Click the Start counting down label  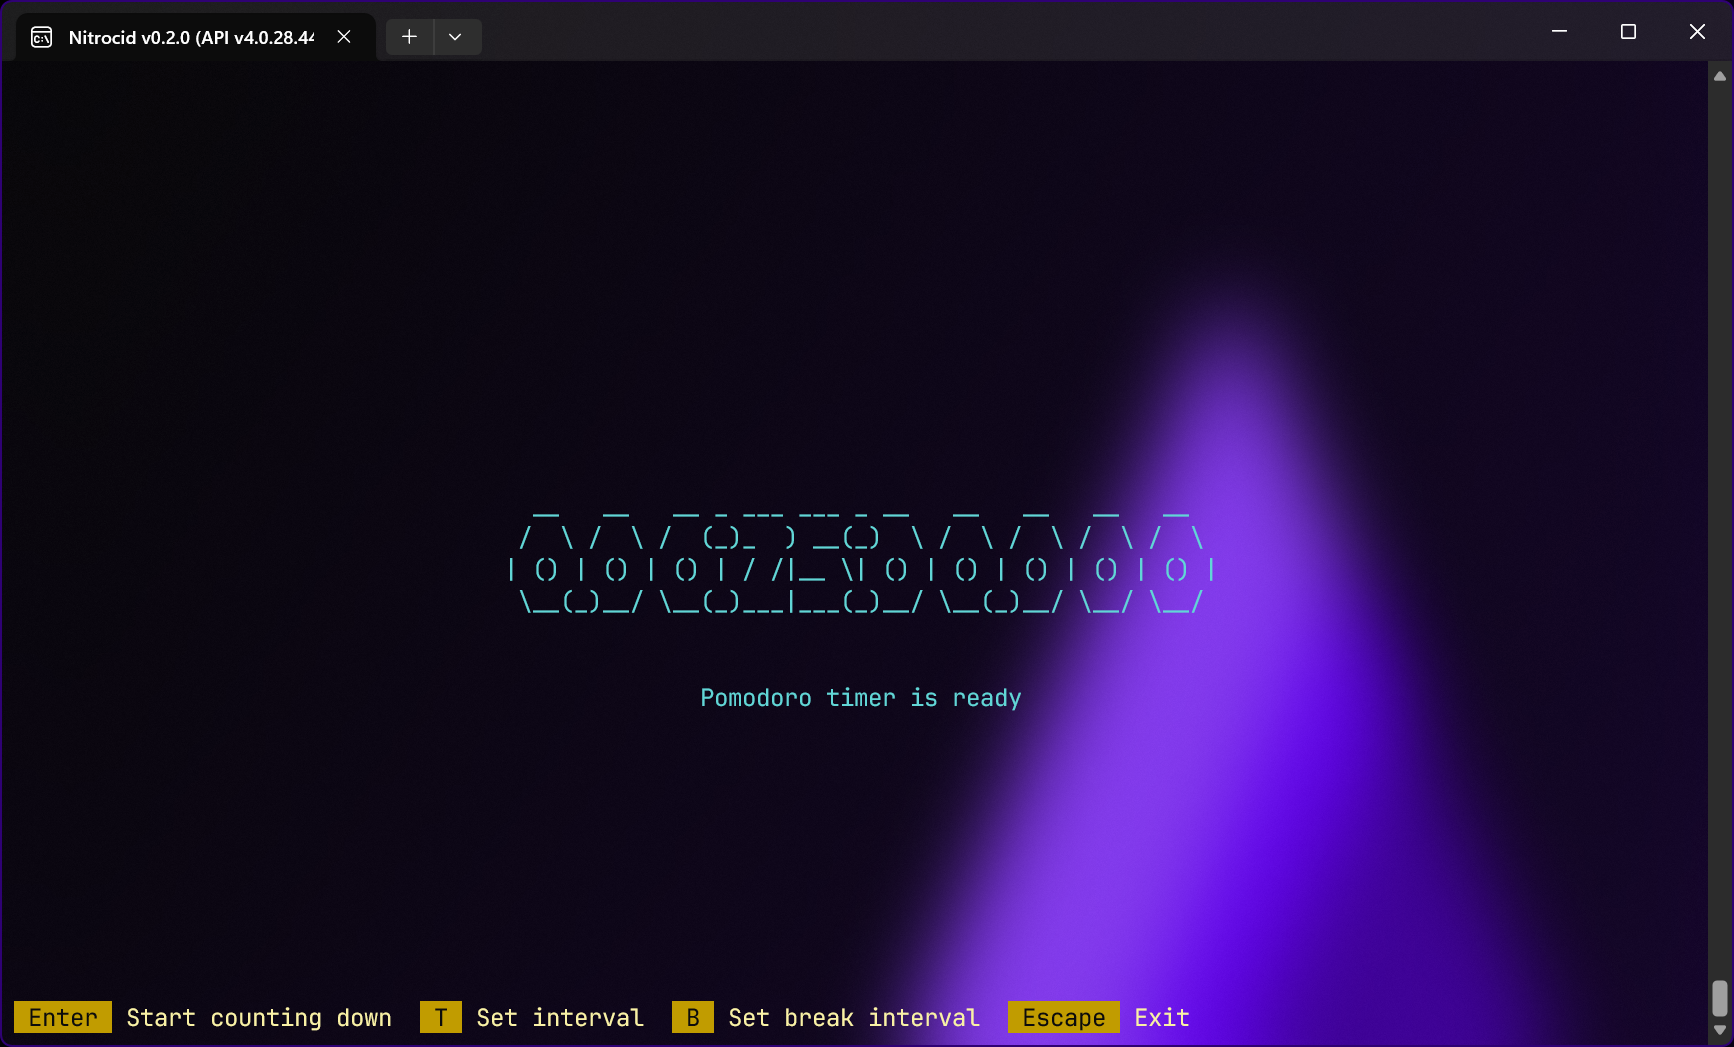point(259,1018)
